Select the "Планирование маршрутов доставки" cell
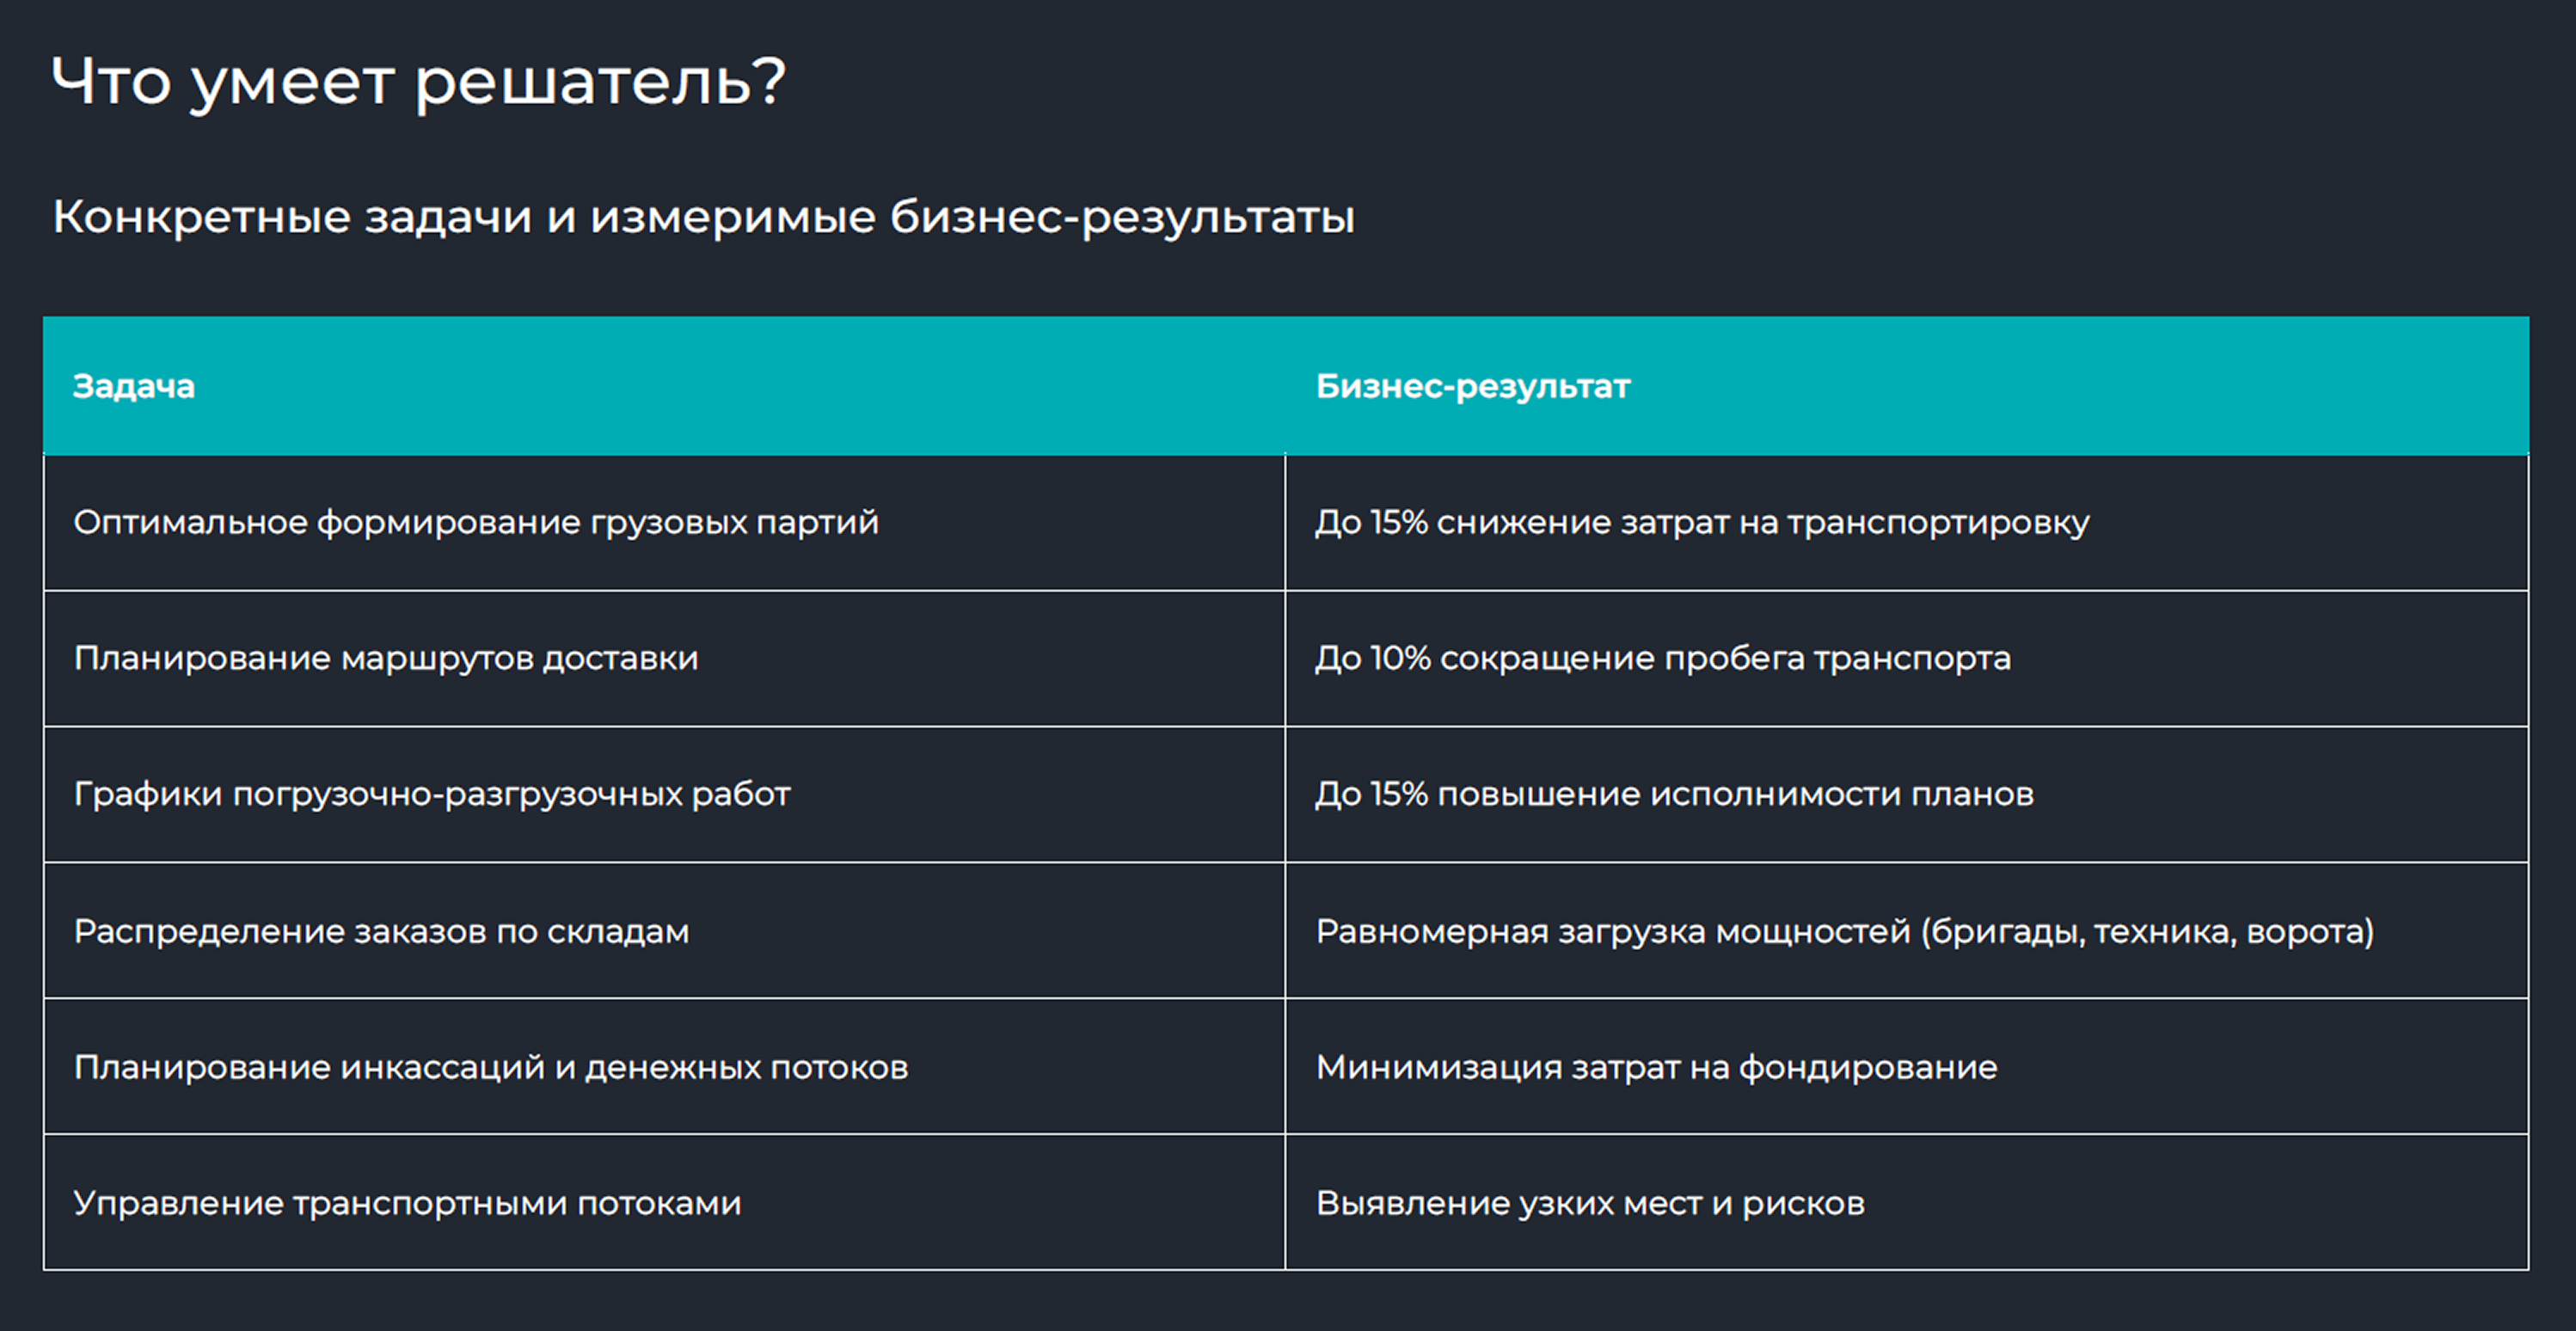 (386, 658)
